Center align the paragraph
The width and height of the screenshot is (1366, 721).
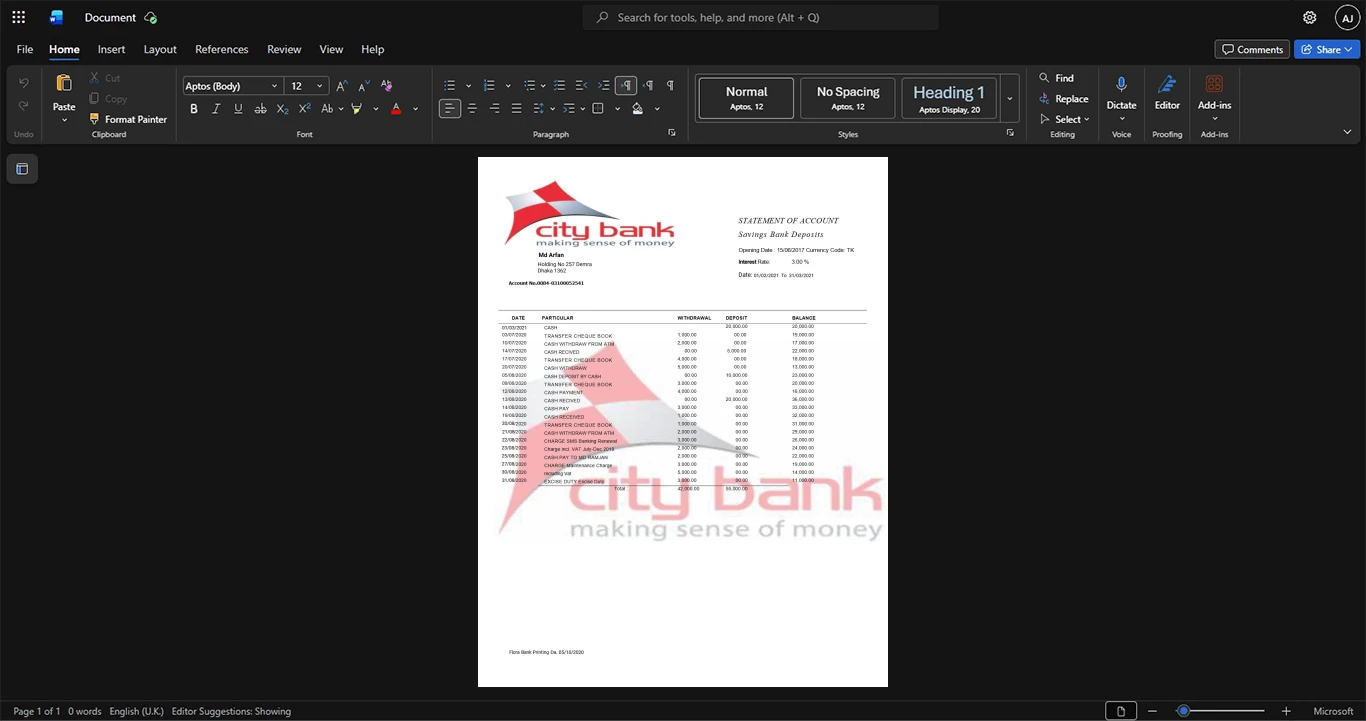[472, 108]
